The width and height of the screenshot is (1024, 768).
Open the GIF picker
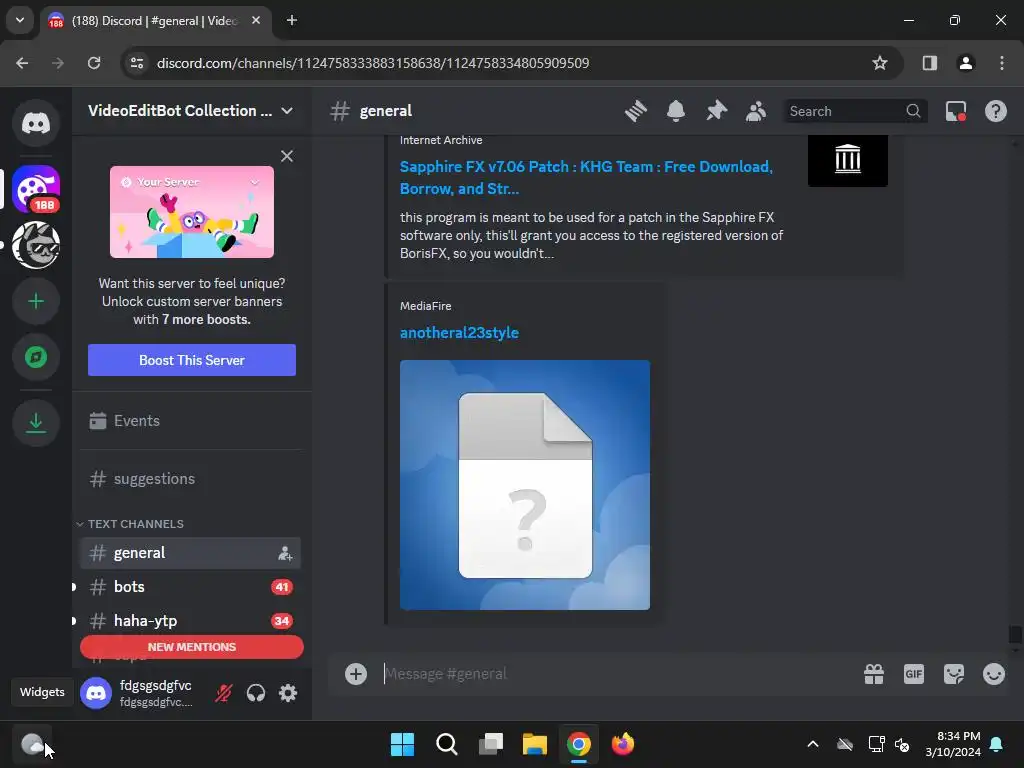pyautogui.click(x=914, y=674)
